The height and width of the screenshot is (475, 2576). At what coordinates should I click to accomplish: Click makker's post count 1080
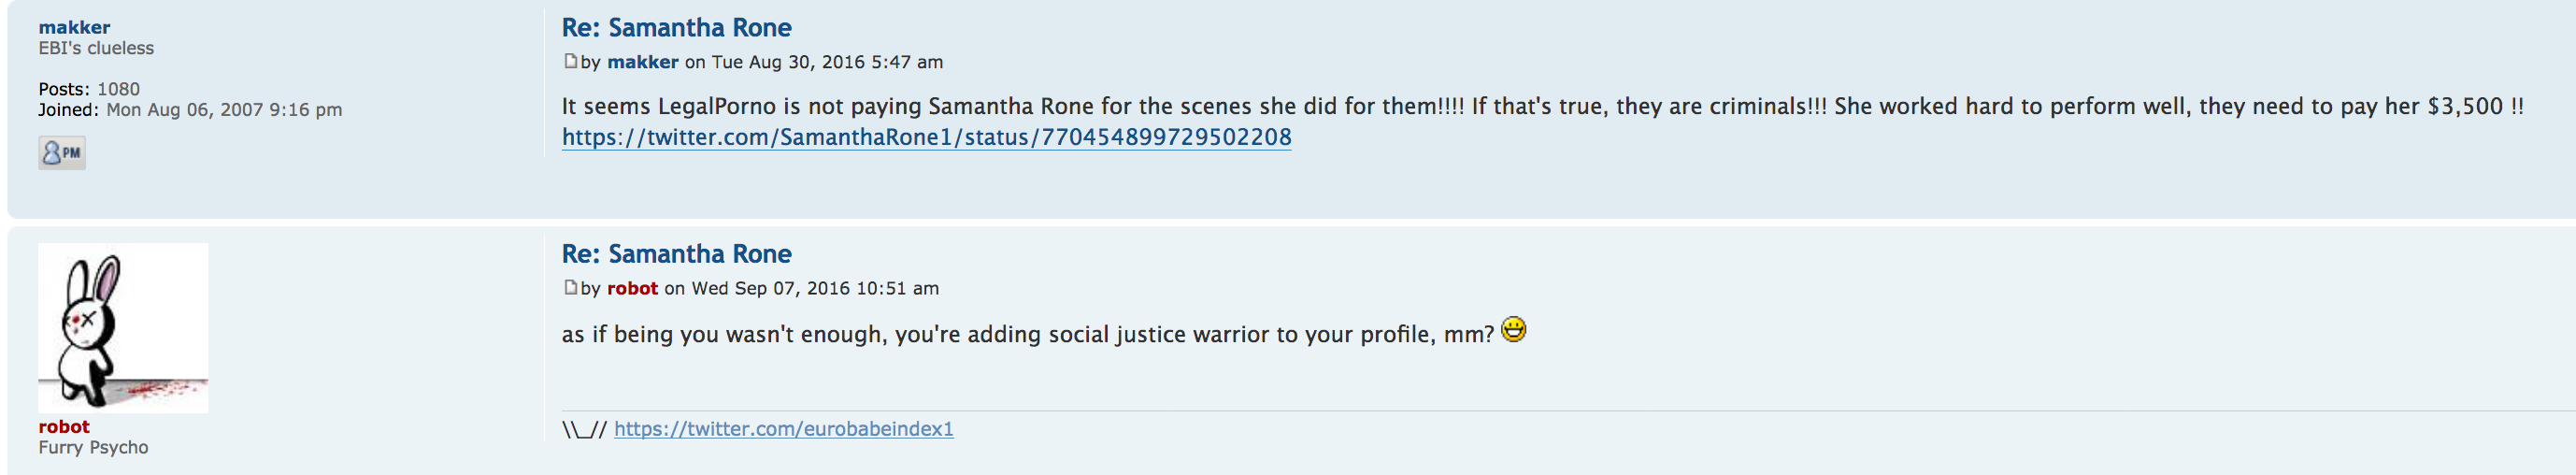pyautogui.click(x=118, y=89)
